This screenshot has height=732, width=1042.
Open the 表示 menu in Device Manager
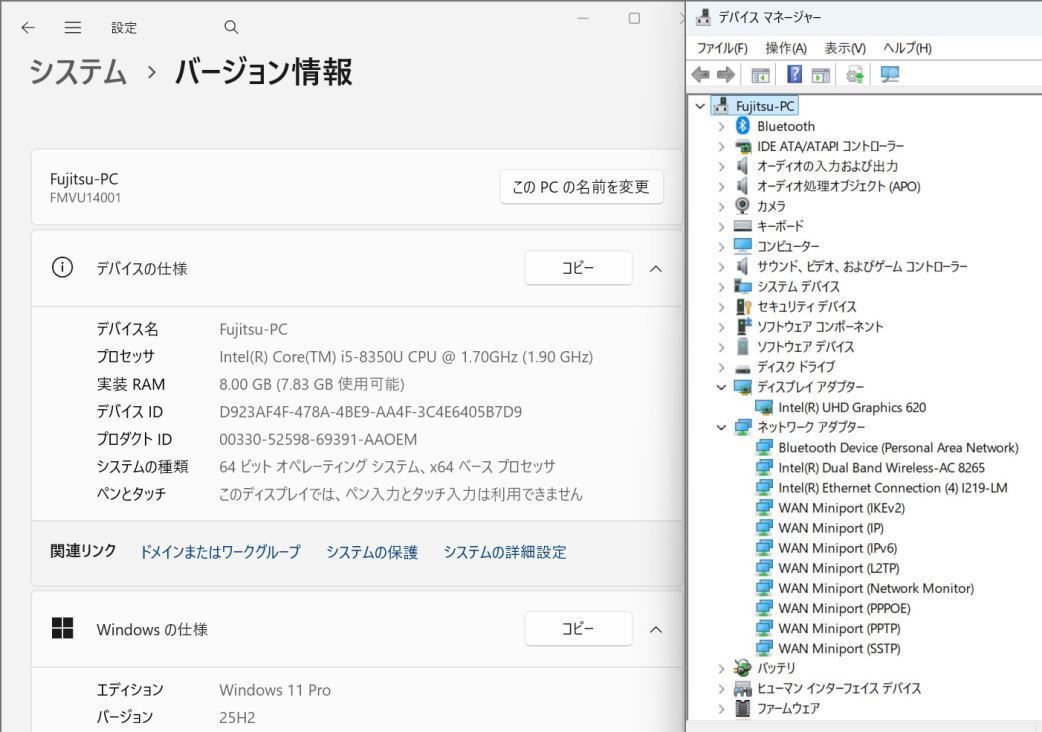tap(845, 47)
